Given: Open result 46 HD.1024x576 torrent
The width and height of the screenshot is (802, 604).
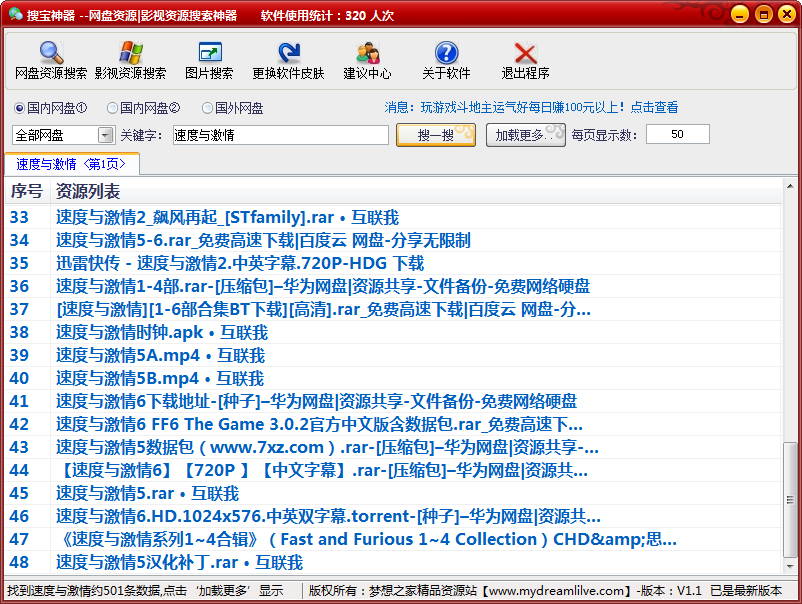Looking at the screenshot, I should click(328, 517).
